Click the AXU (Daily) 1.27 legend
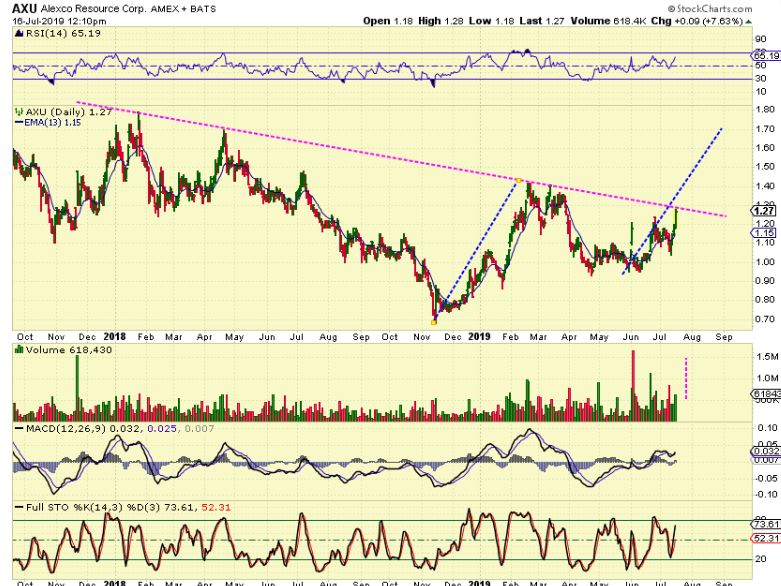This screenshot has width=781, height=586. pos(69,112)
